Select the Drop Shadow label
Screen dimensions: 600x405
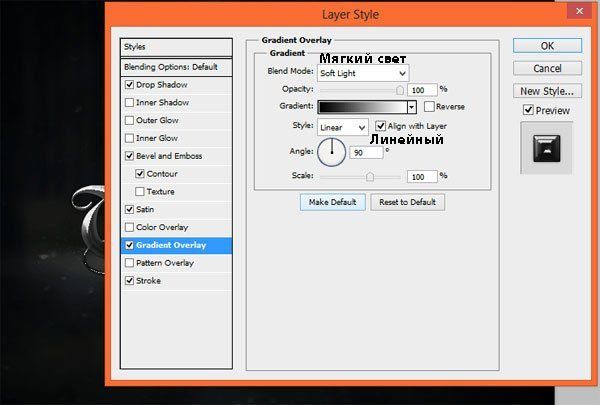pos(162,85)
